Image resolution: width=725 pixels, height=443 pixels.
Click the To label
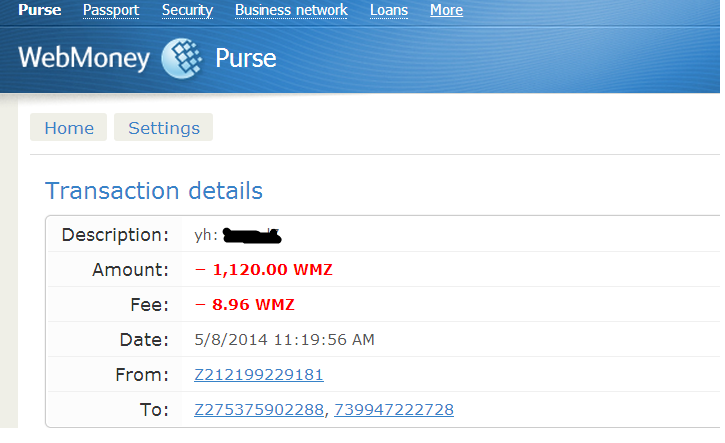[154, 410]
